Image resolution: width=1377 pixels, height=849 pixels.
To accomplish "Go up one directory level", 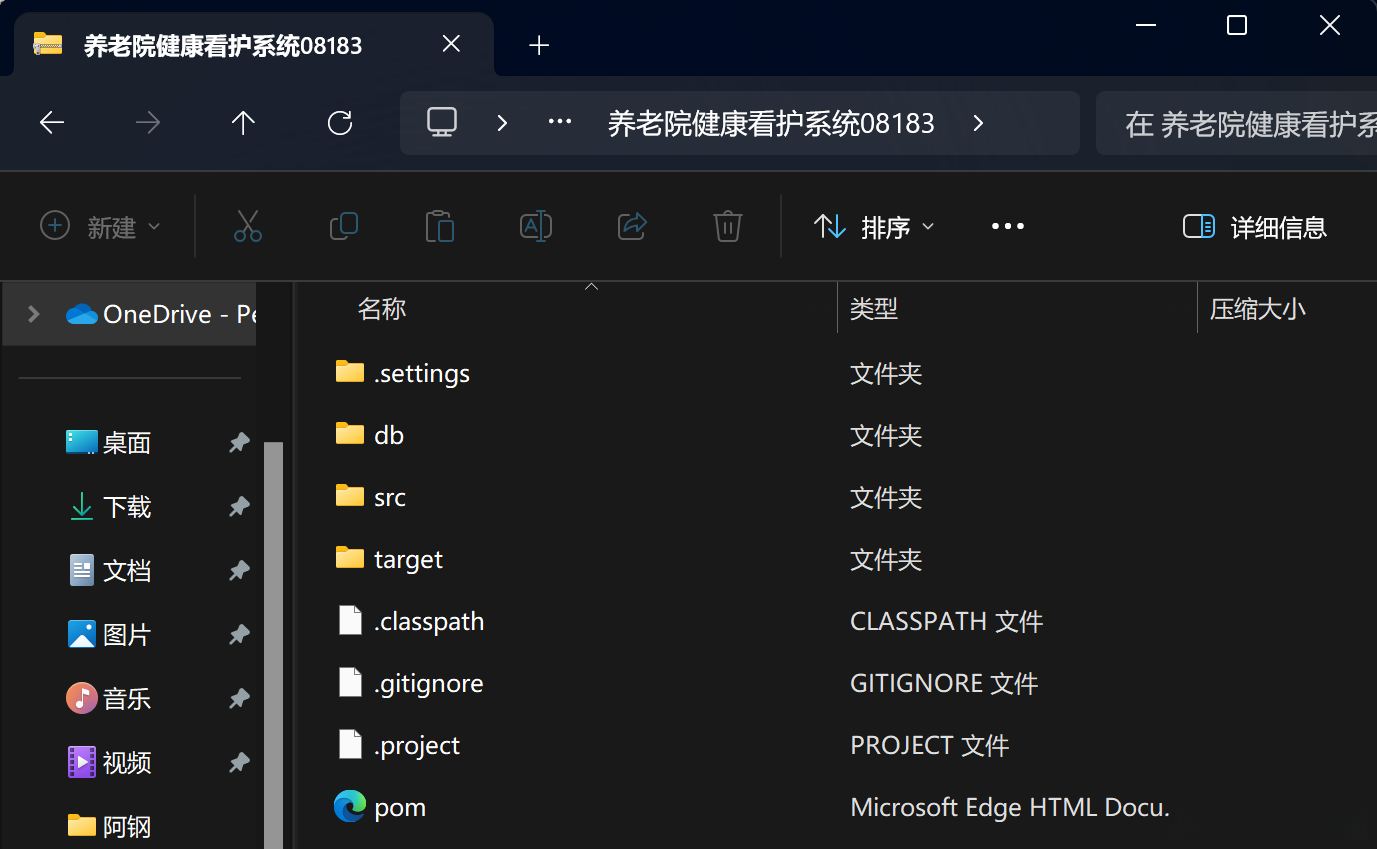I will 243,123.
